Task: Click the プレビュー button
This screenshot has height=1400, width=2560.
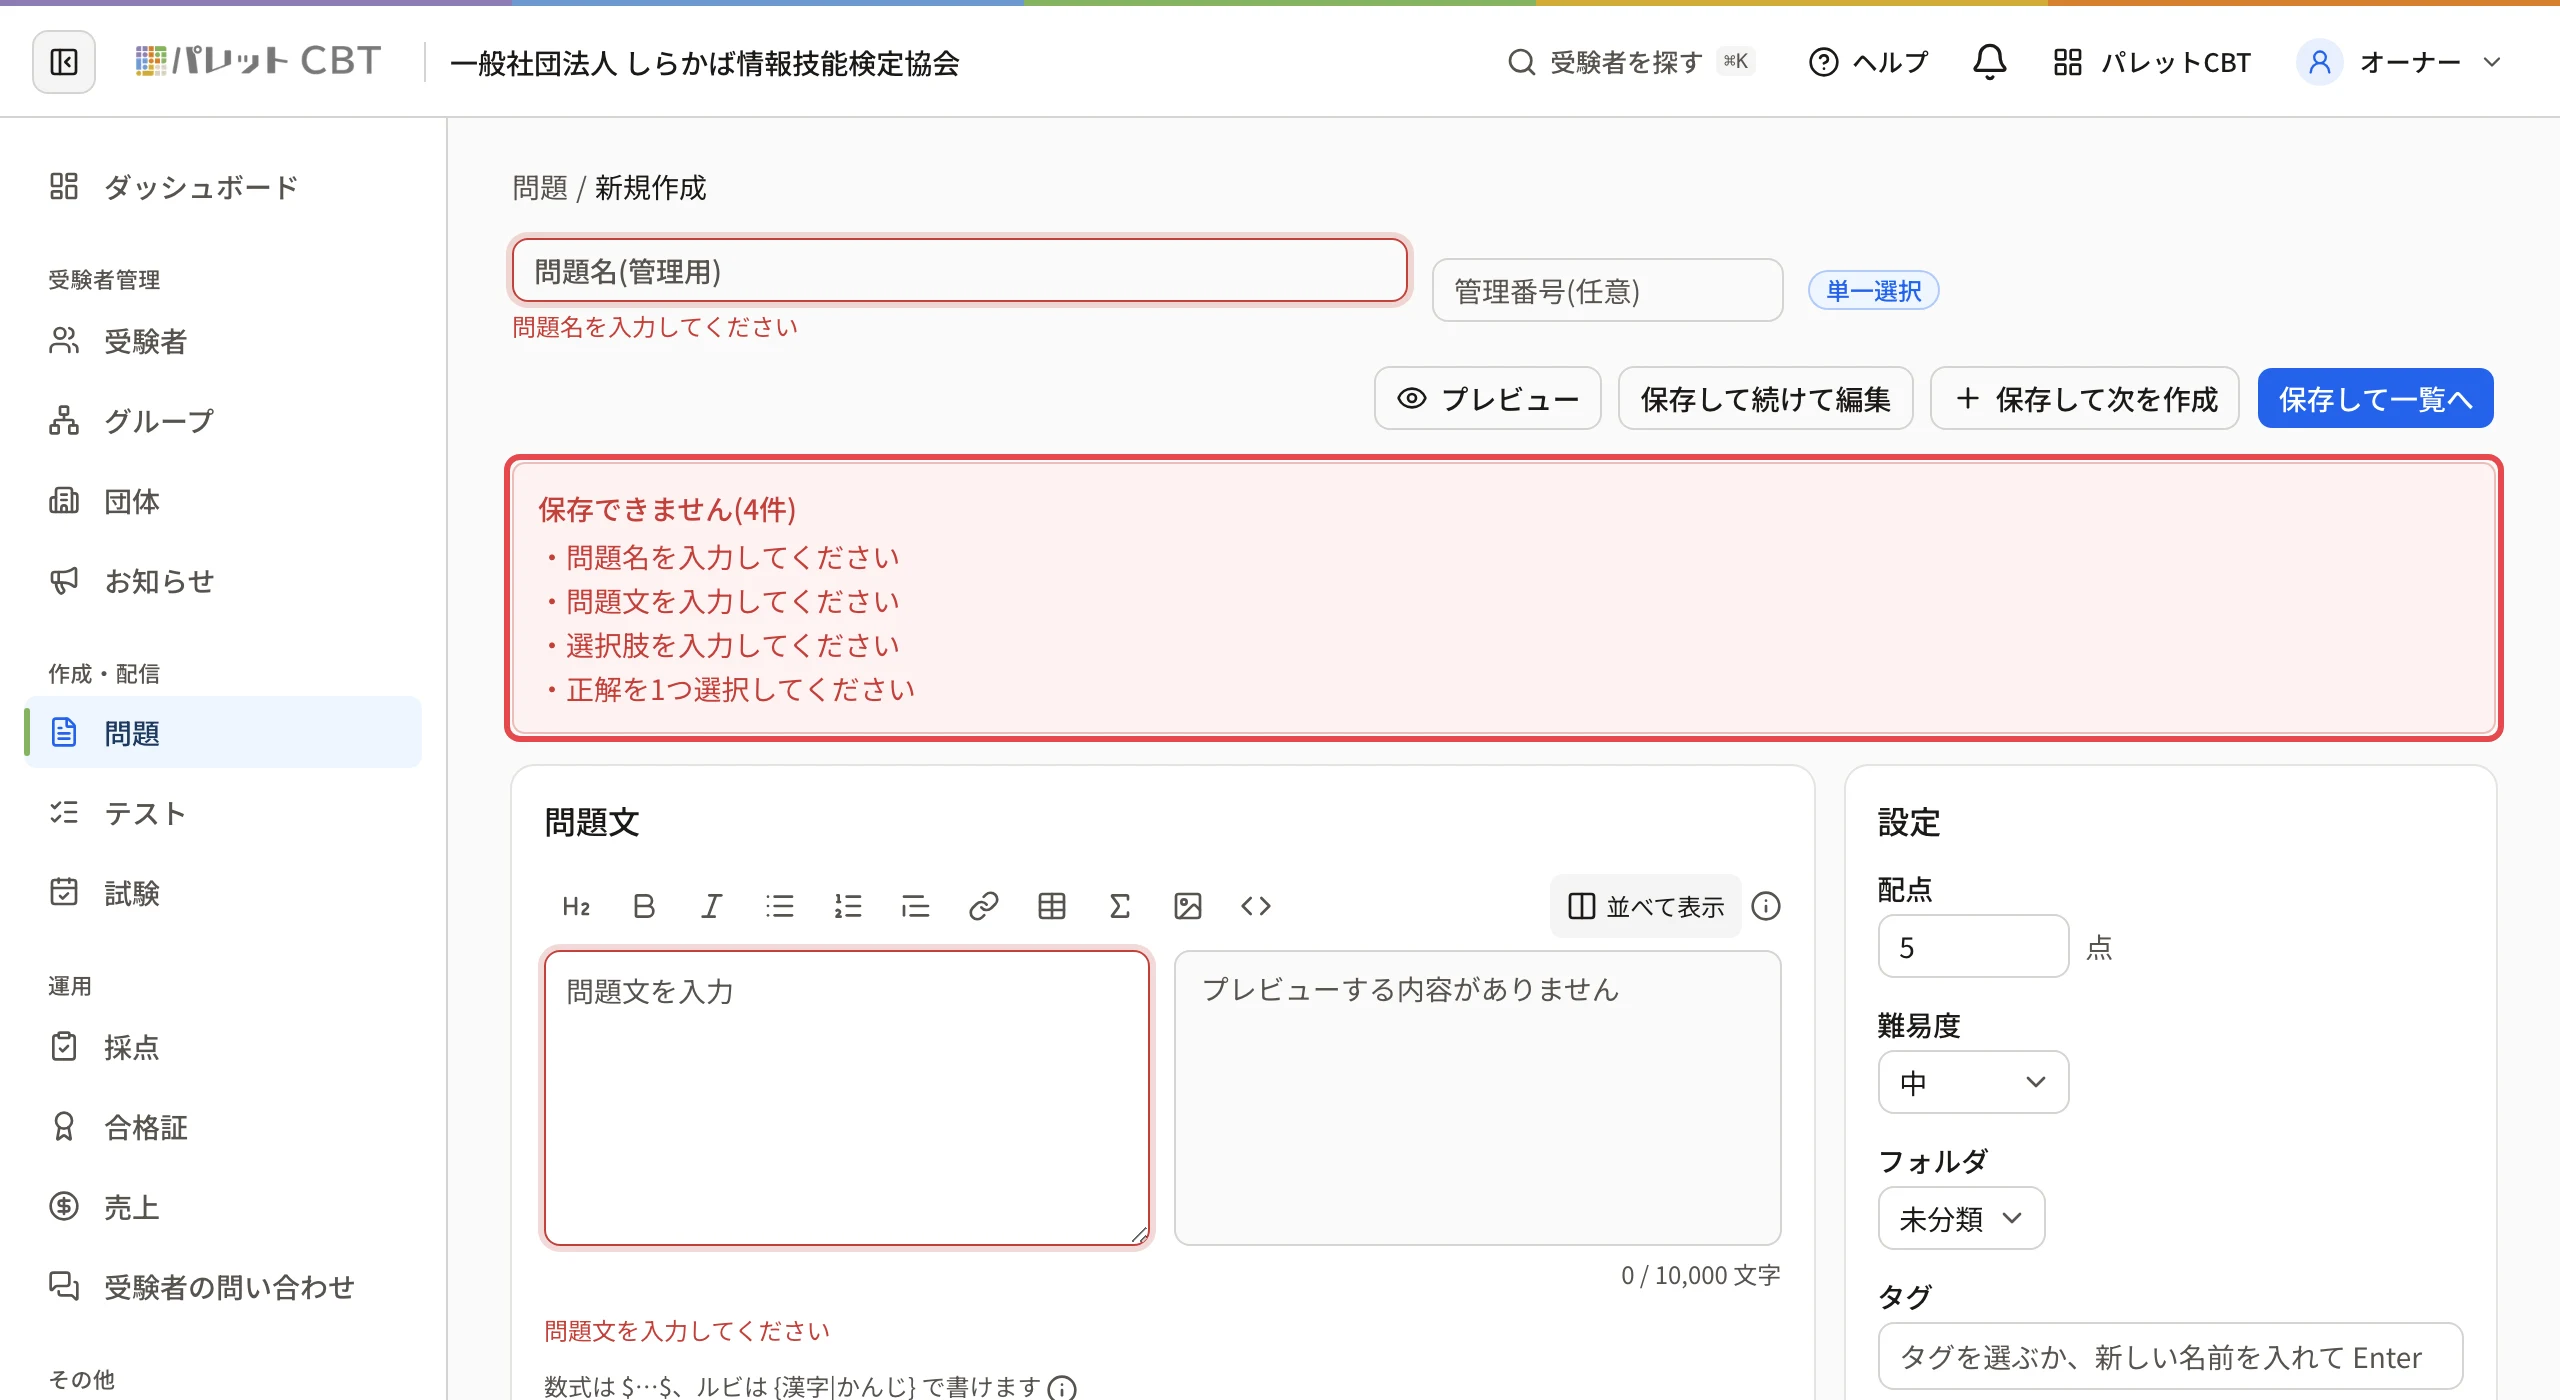Action: (1487, 398)
